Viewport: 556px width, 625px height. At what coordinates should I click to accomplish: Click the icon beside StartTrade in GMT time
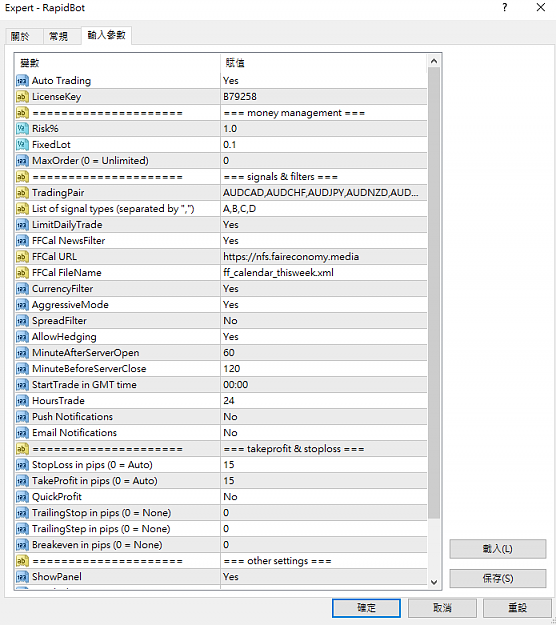(22, 385)
